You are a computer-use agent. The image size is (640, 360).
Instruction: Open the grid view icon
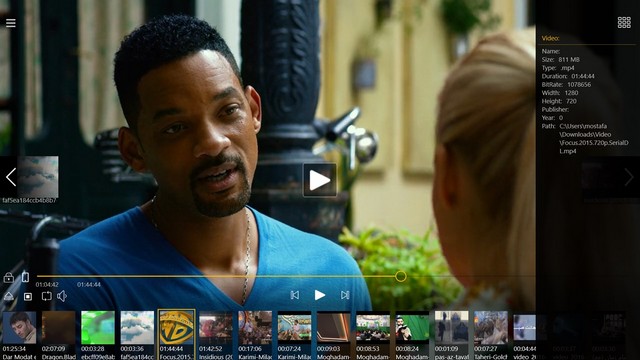tap(624, 22)
